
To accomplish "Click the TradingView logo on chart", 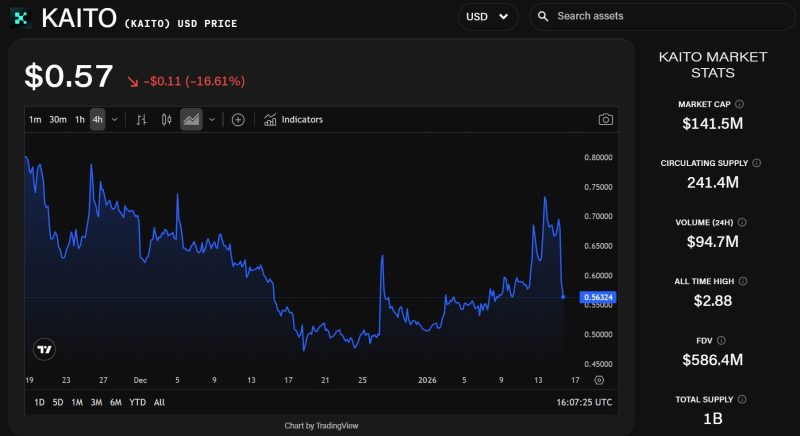I will [x=44, y=349].
